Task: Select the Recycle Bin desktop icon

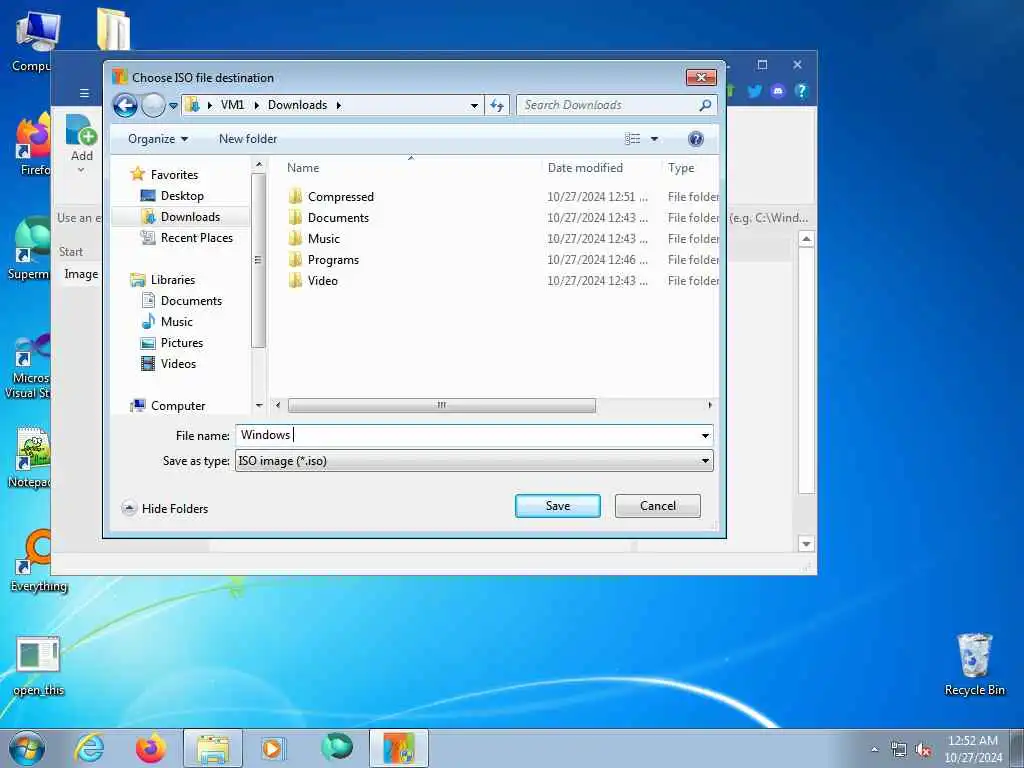Action: point(974,664)
